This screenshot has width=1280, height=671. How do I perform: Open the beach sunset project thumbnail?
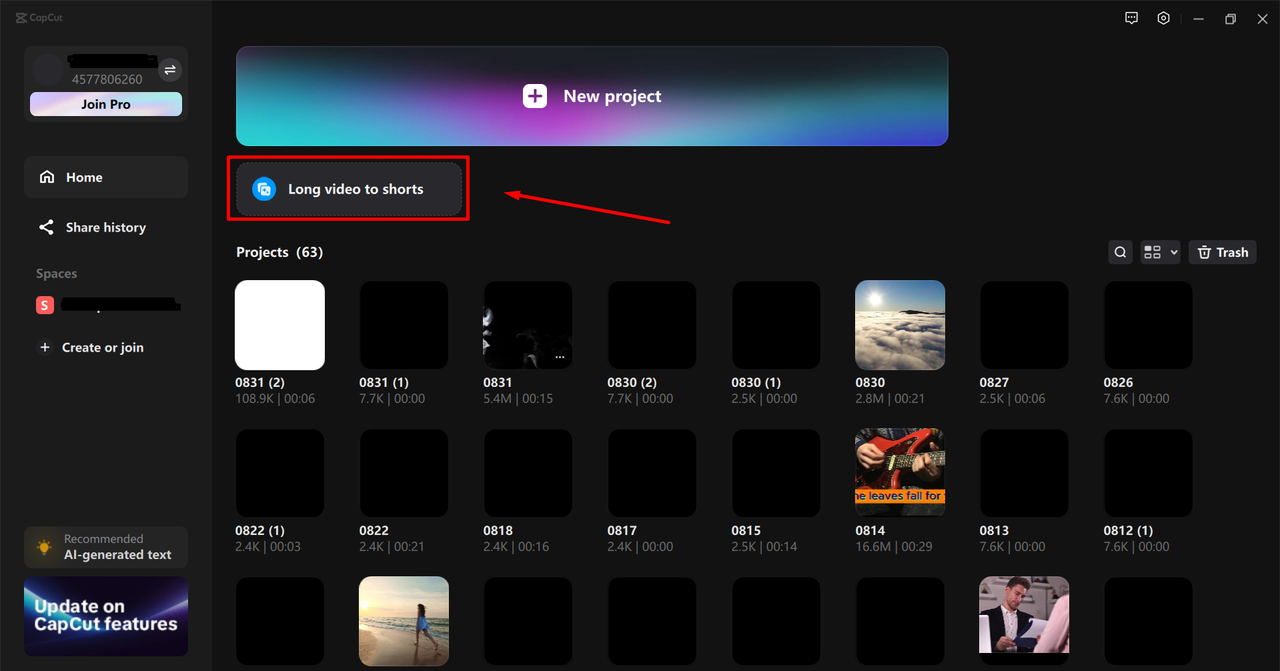(404, 621)
